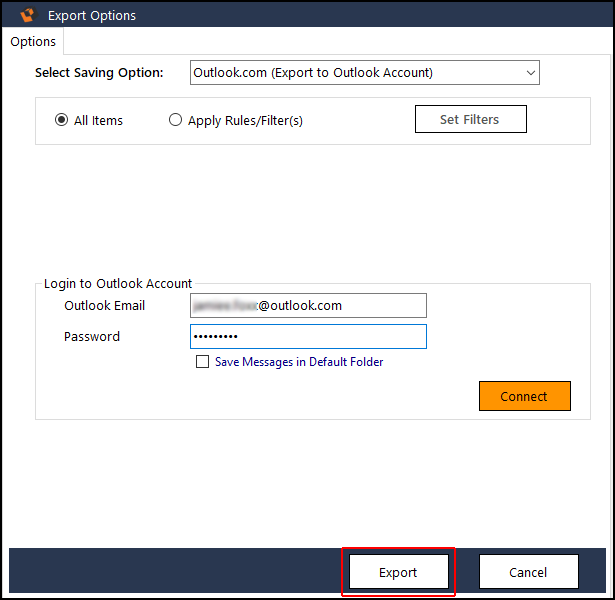Tick Save Messages in Default Folder checkbox
The image size is (615, 600).
coord(202,362)
